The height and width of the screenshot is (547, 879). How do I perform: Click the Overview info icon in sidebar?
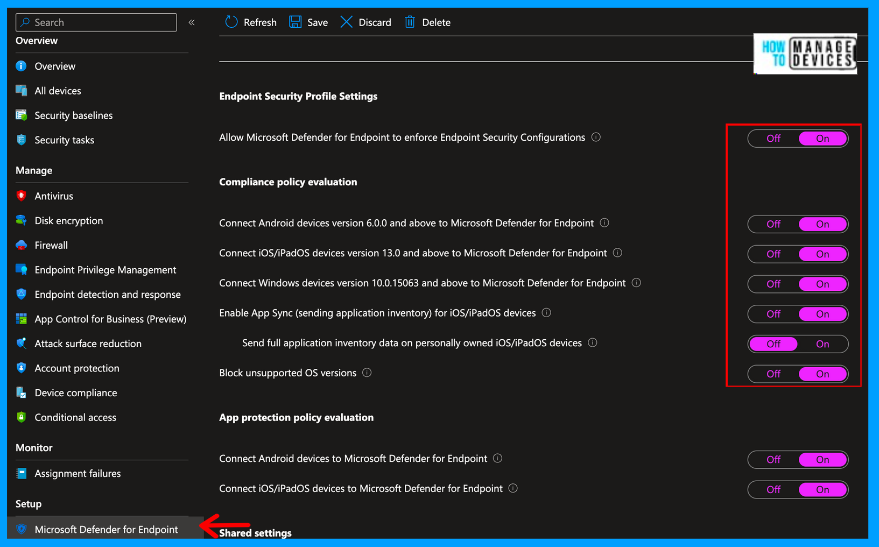pos(21,66)
